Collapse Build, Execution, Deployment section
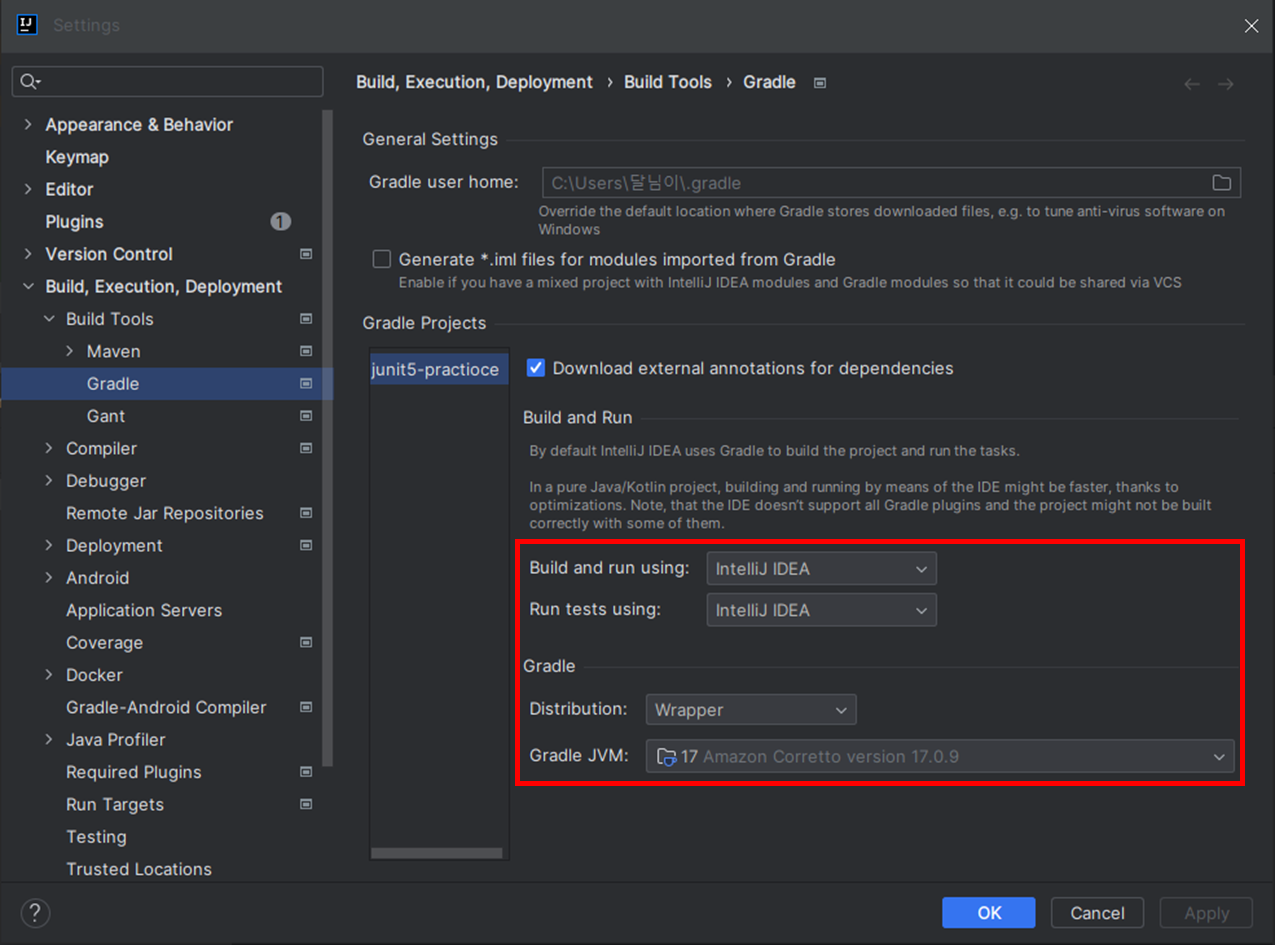 (28, 287)
